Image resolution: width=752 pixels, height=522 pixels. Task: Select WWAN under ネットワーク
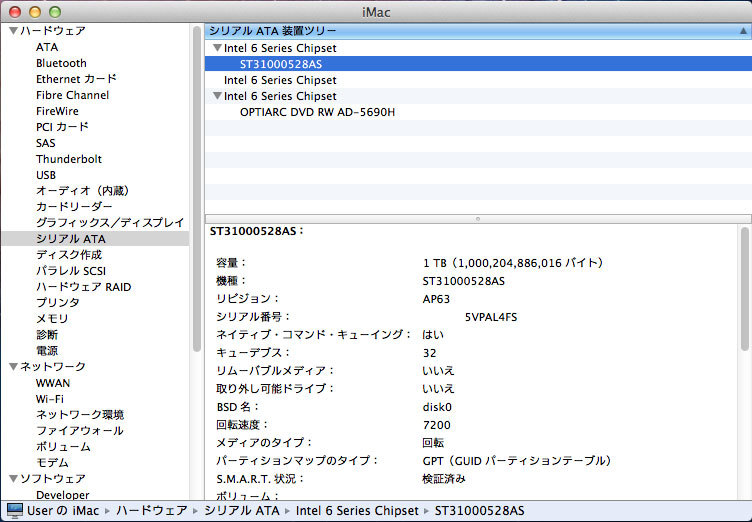point(53,383)
